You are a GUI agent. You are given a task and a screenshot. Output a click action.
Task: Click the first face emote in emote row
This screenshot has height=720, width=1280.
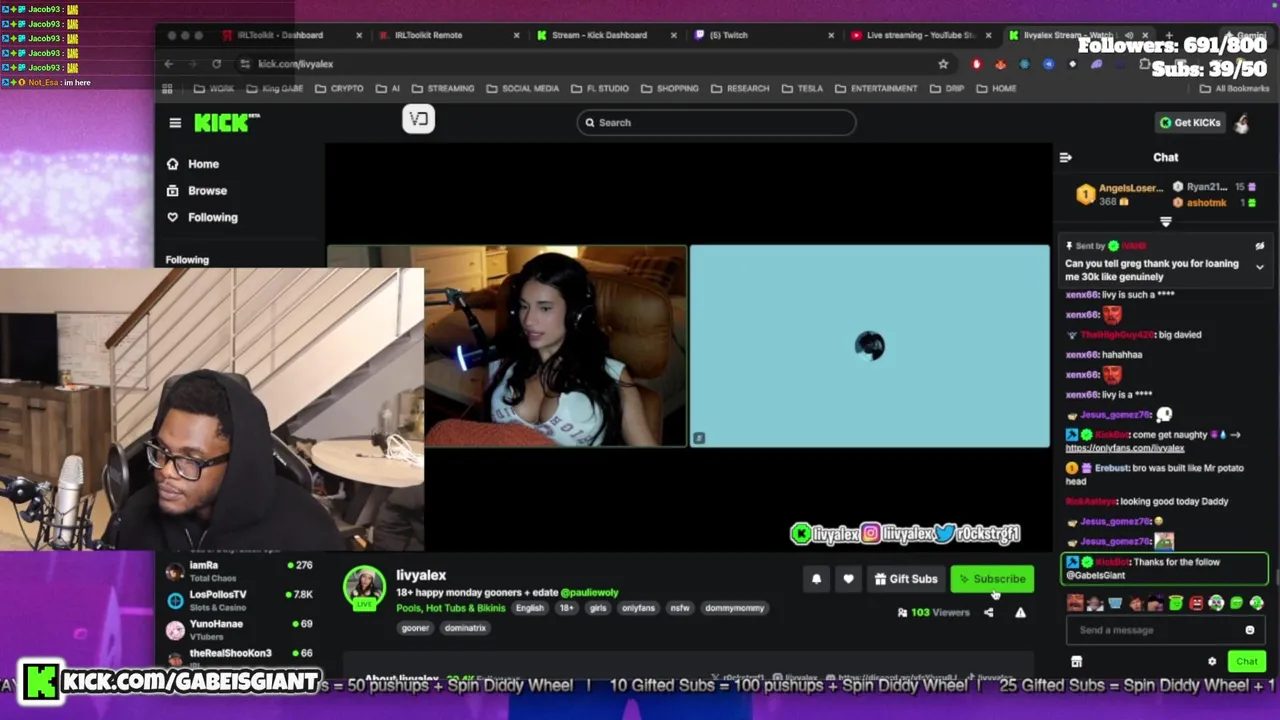pos(1075,603)
